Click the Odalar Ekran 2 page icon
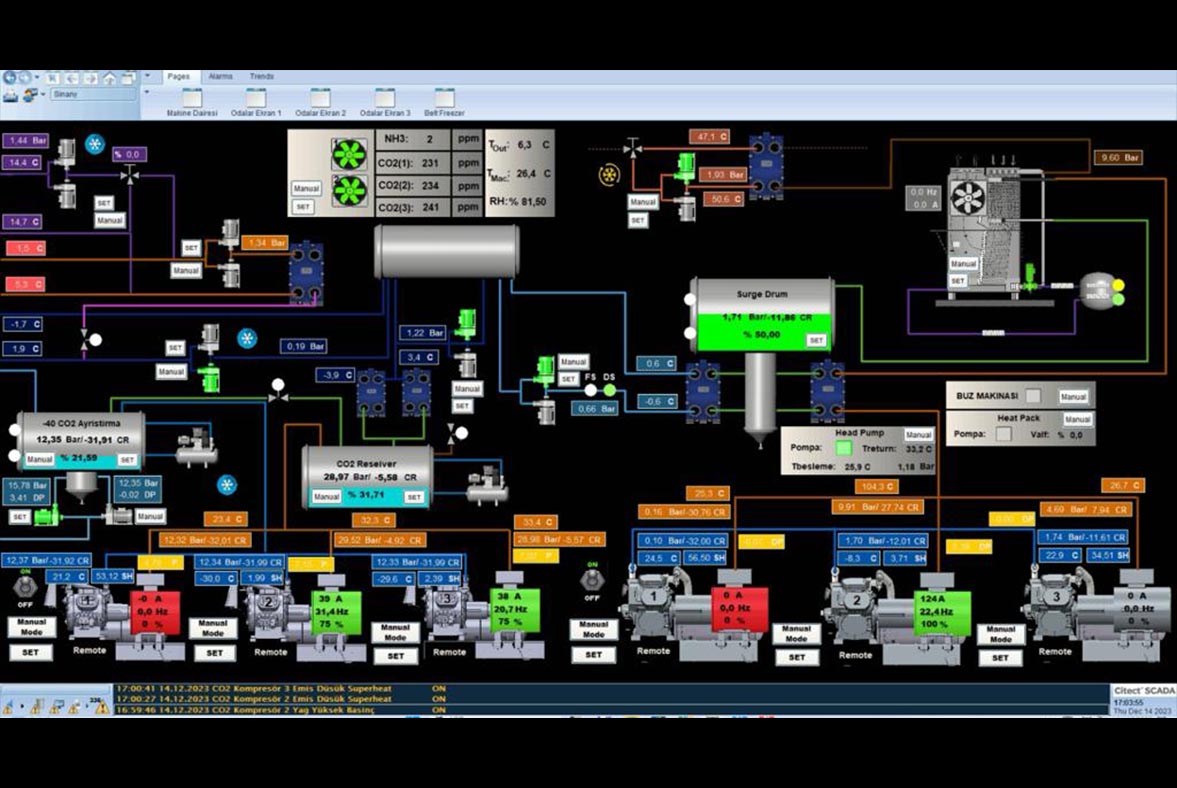 (320, 98)
